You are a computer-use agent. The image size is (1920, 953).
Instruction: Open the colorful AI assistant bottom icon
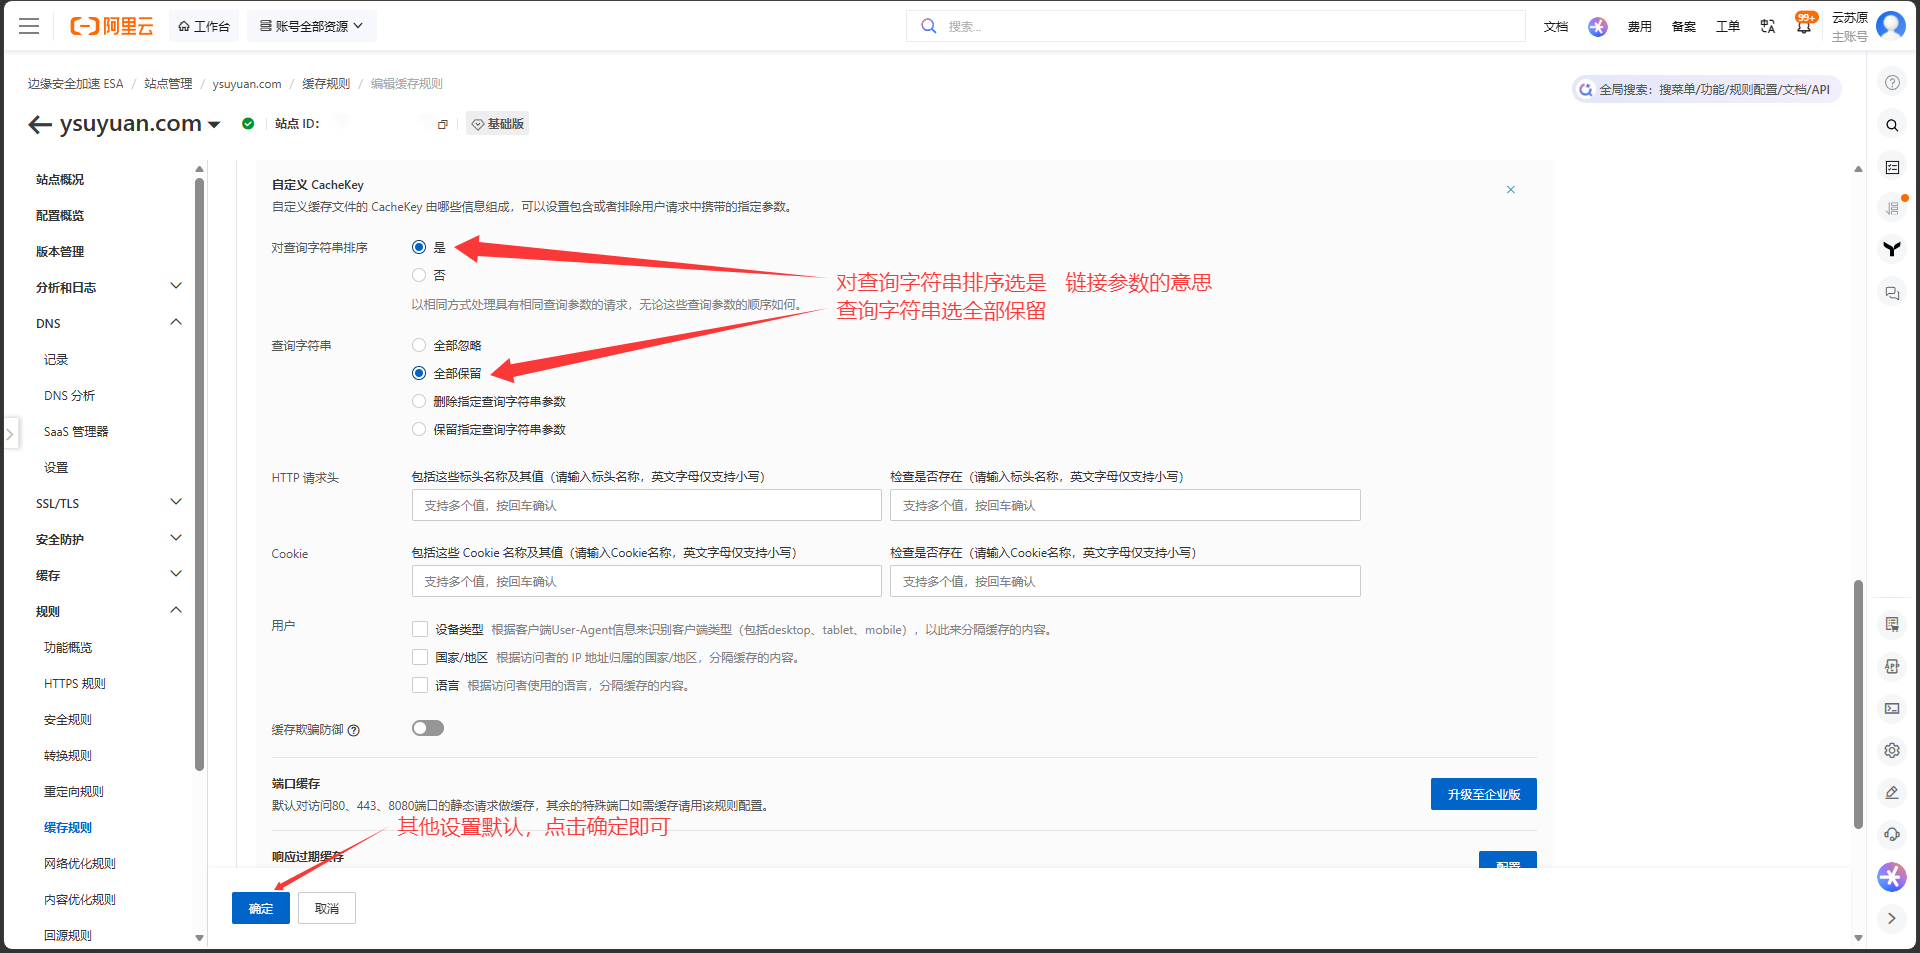(1892, 877)
